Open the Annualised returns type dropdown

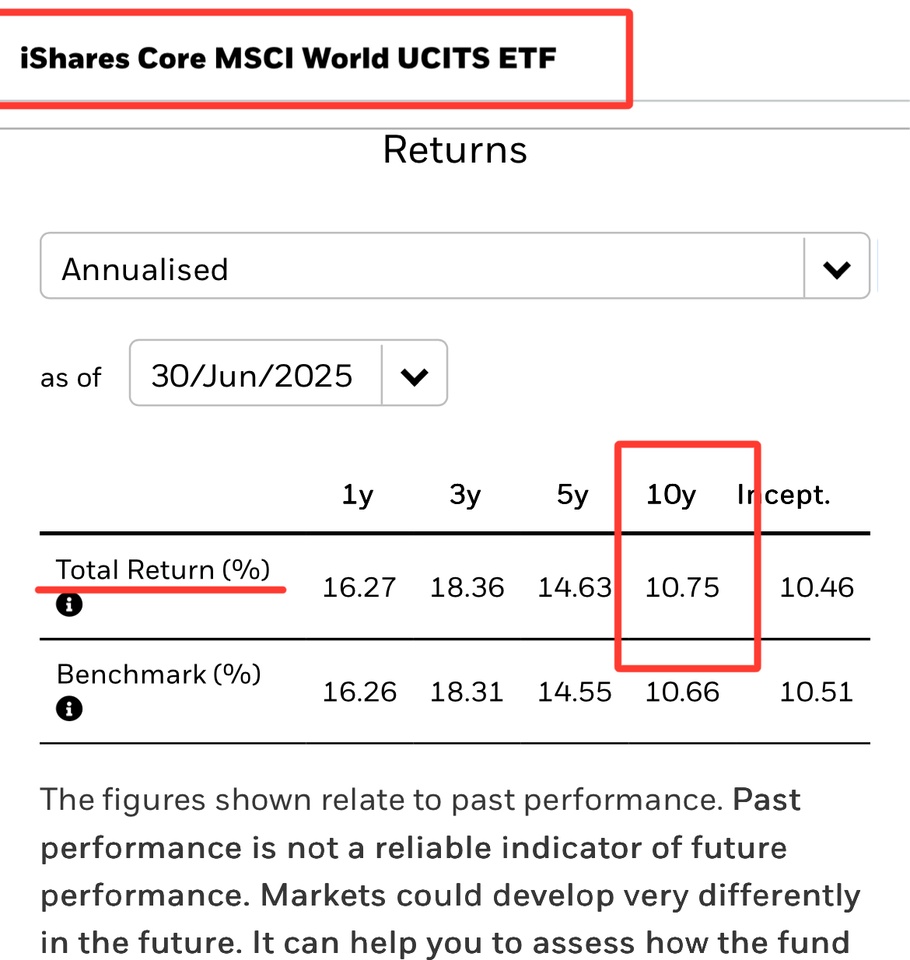455,266
